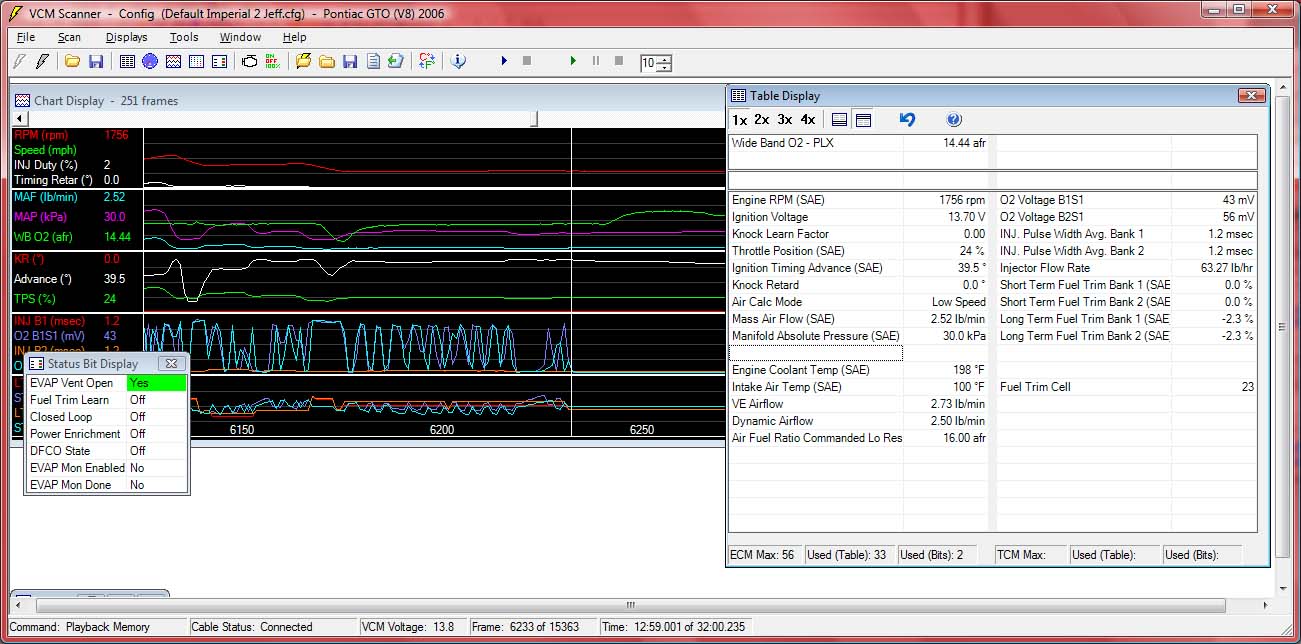Screen dimensions: 1301x644
Task: Click the vehicle info blue 'i' icon
Action: (458, 60)
